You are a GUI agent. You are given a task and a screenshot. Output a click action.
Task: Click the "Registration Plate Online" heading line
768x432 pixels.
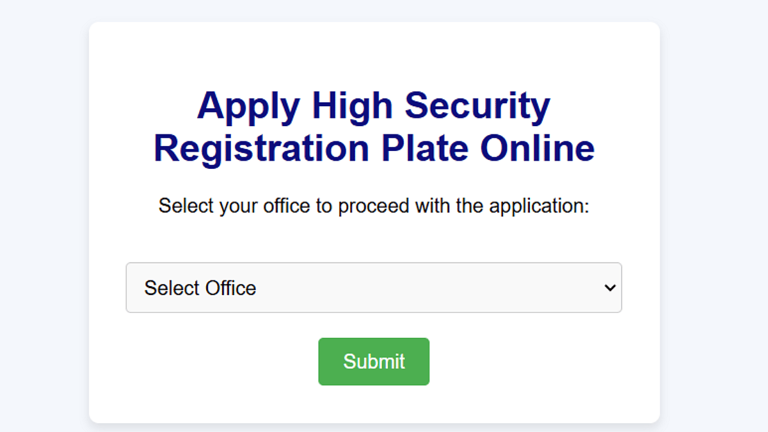373,148
